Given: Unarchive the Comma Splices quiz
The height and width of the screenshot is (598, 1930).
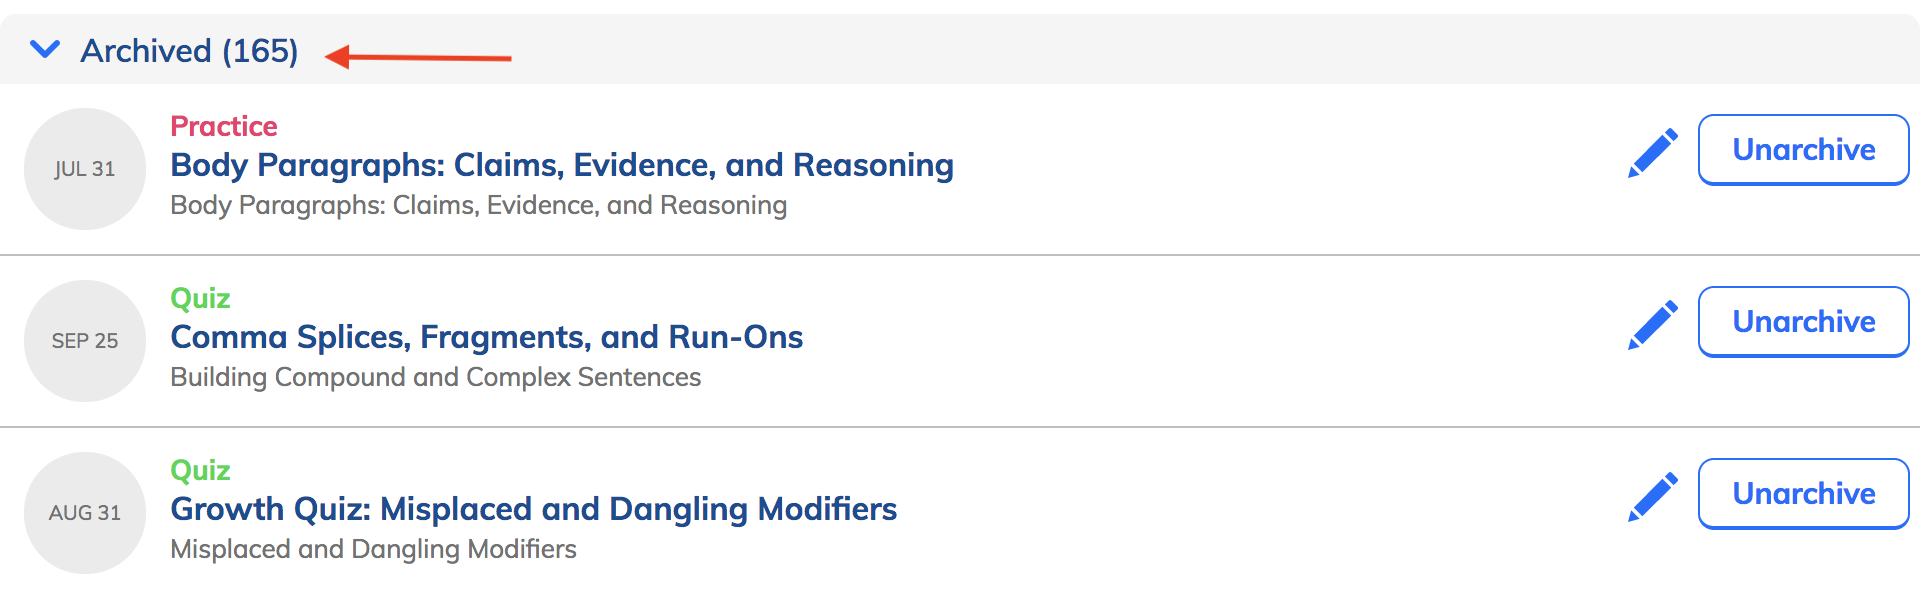Looking at the screenshot, I should 1803,322.
